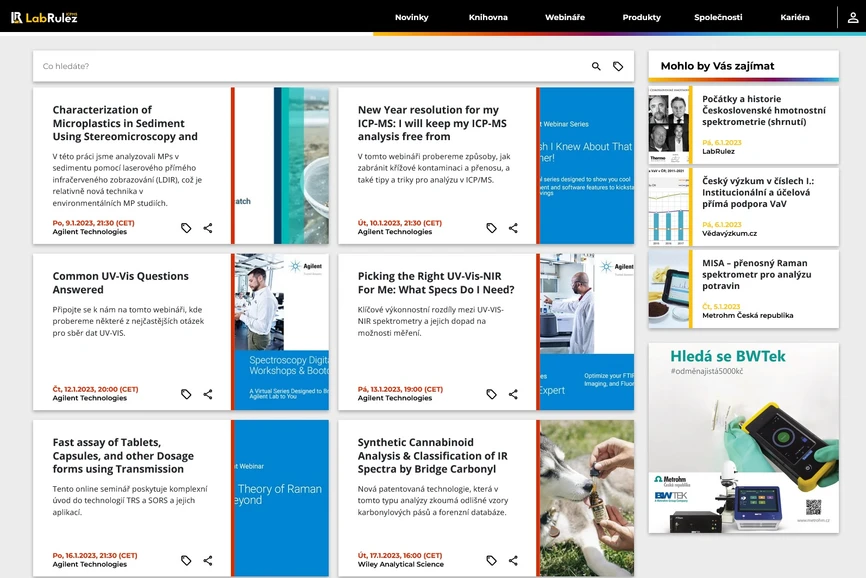The height and width of the screenshot is (578, 866).
Task: Click date 'Pá, 13.1.2023, 19:00 (CET)'
Action: [x=400, y=389]
